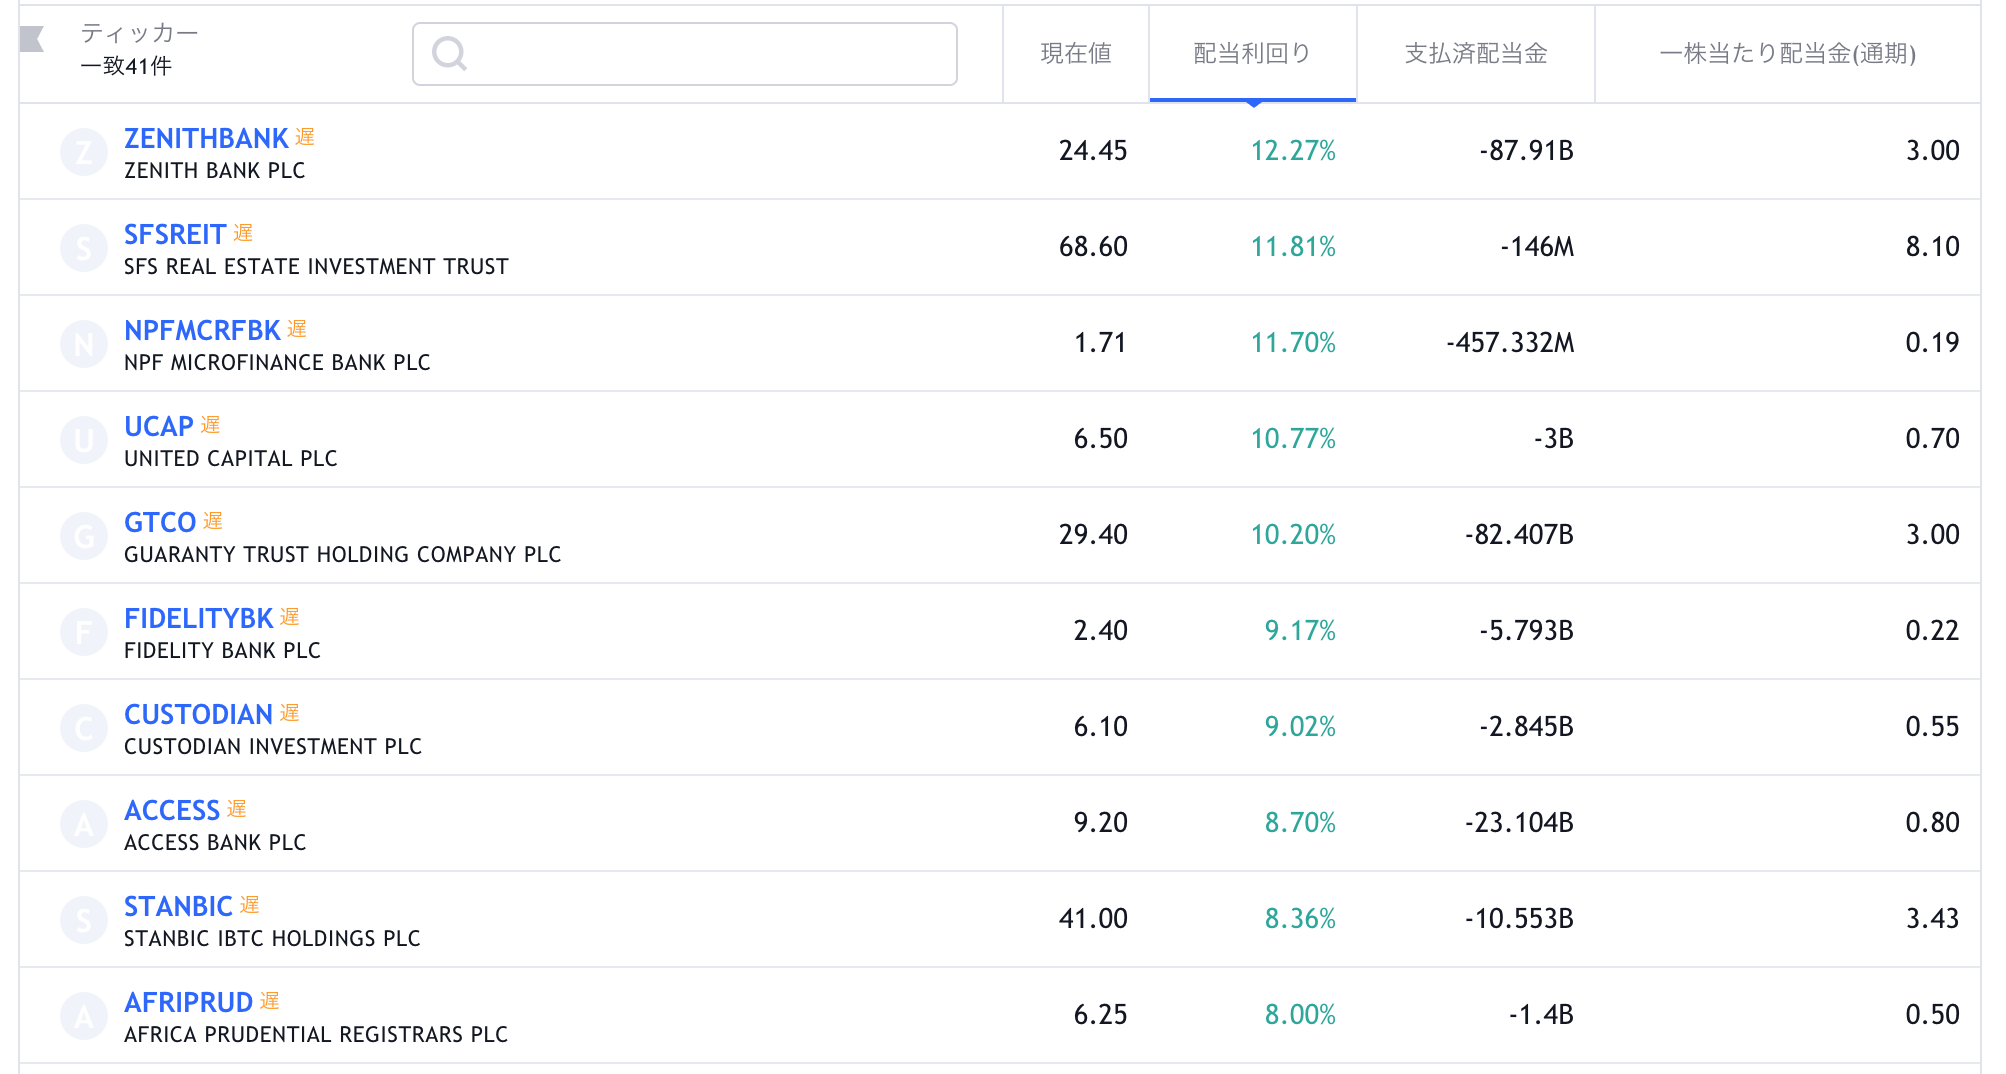The height and width of the screenshot is (1074, 2006).
Task: Open the ZENITHBANK ticker link
Action: 206,138
